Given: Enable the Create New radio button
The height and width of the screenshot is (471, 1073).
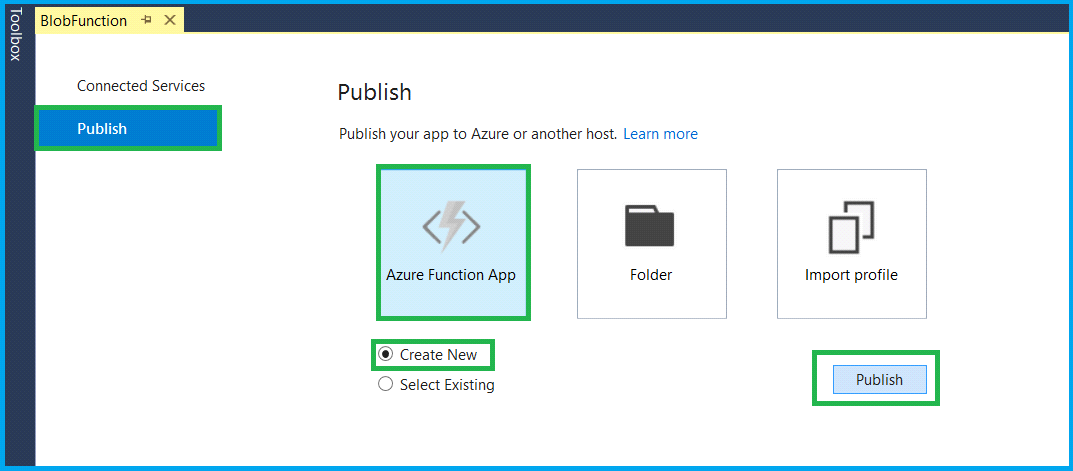Looking at the screenshot, I should pyautogui.click(x=386, y=355).
